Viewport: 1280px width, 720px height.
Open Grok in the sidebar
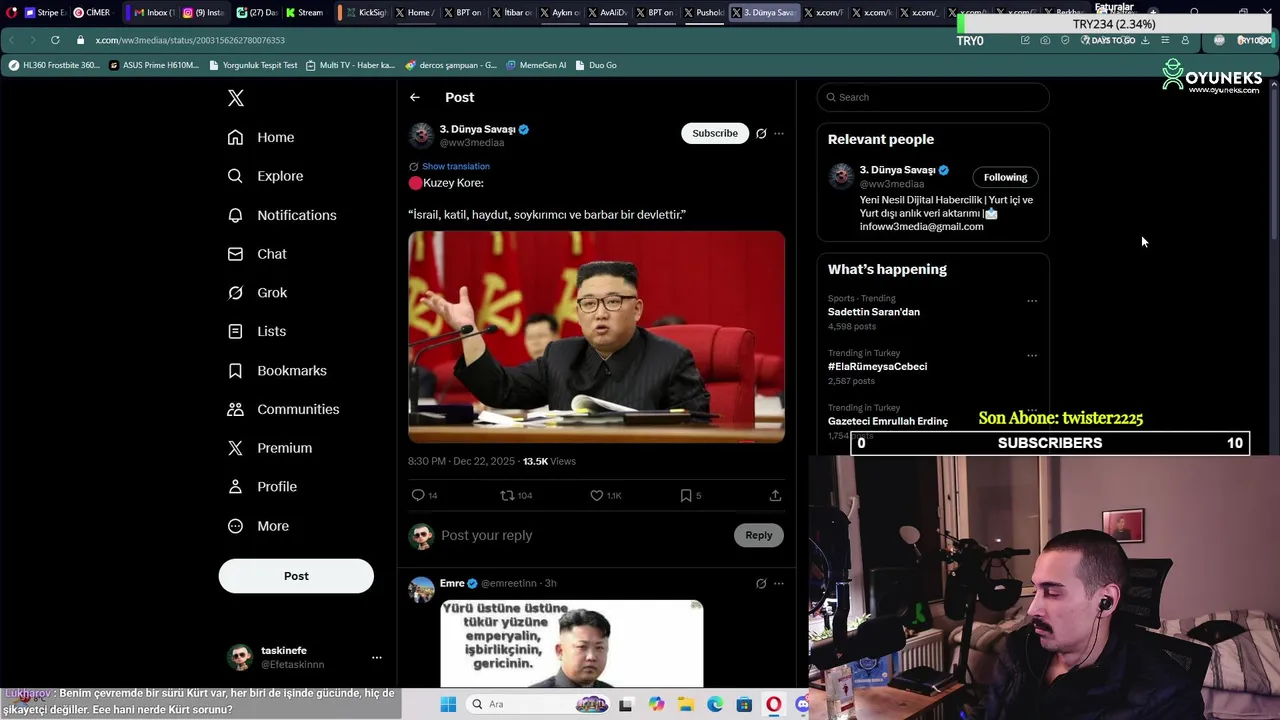tap(257, 293)
